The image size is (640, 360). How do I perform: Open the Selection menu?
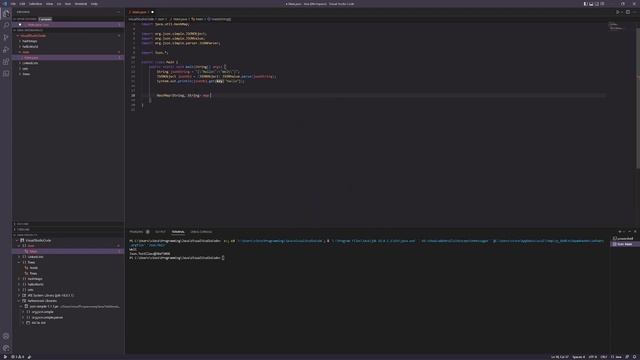[x=36, y=4]
